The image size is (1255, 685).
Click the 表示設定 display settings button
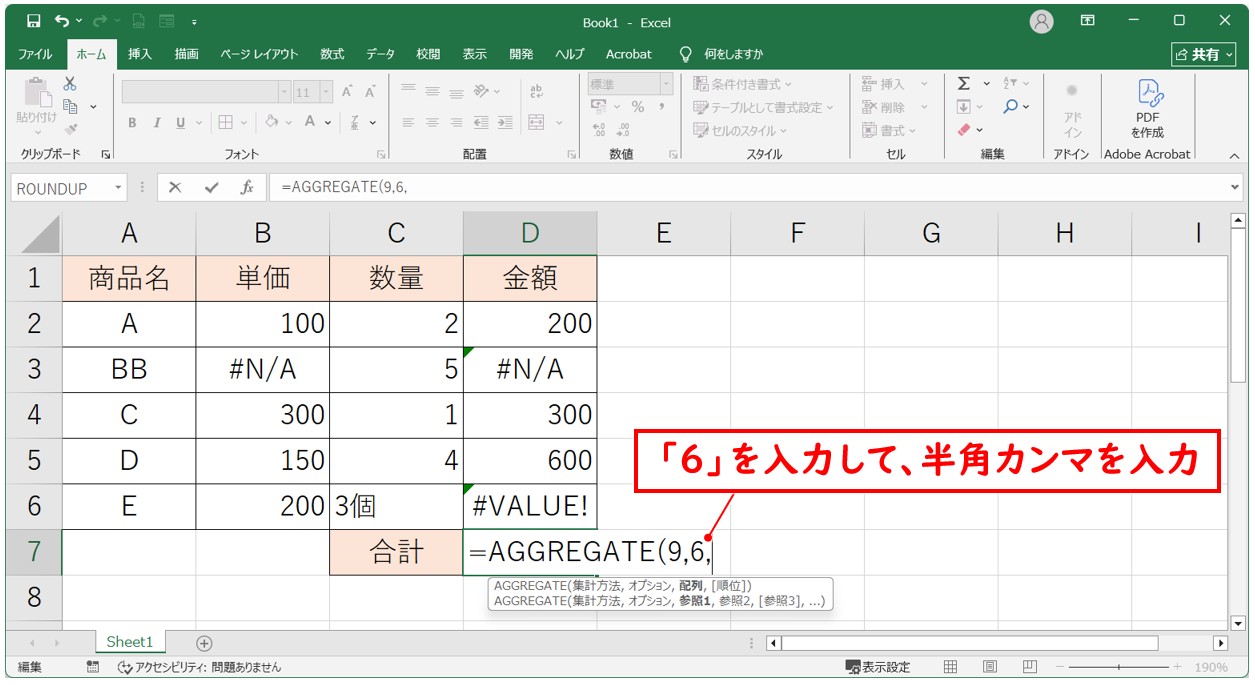pos(878,667)
